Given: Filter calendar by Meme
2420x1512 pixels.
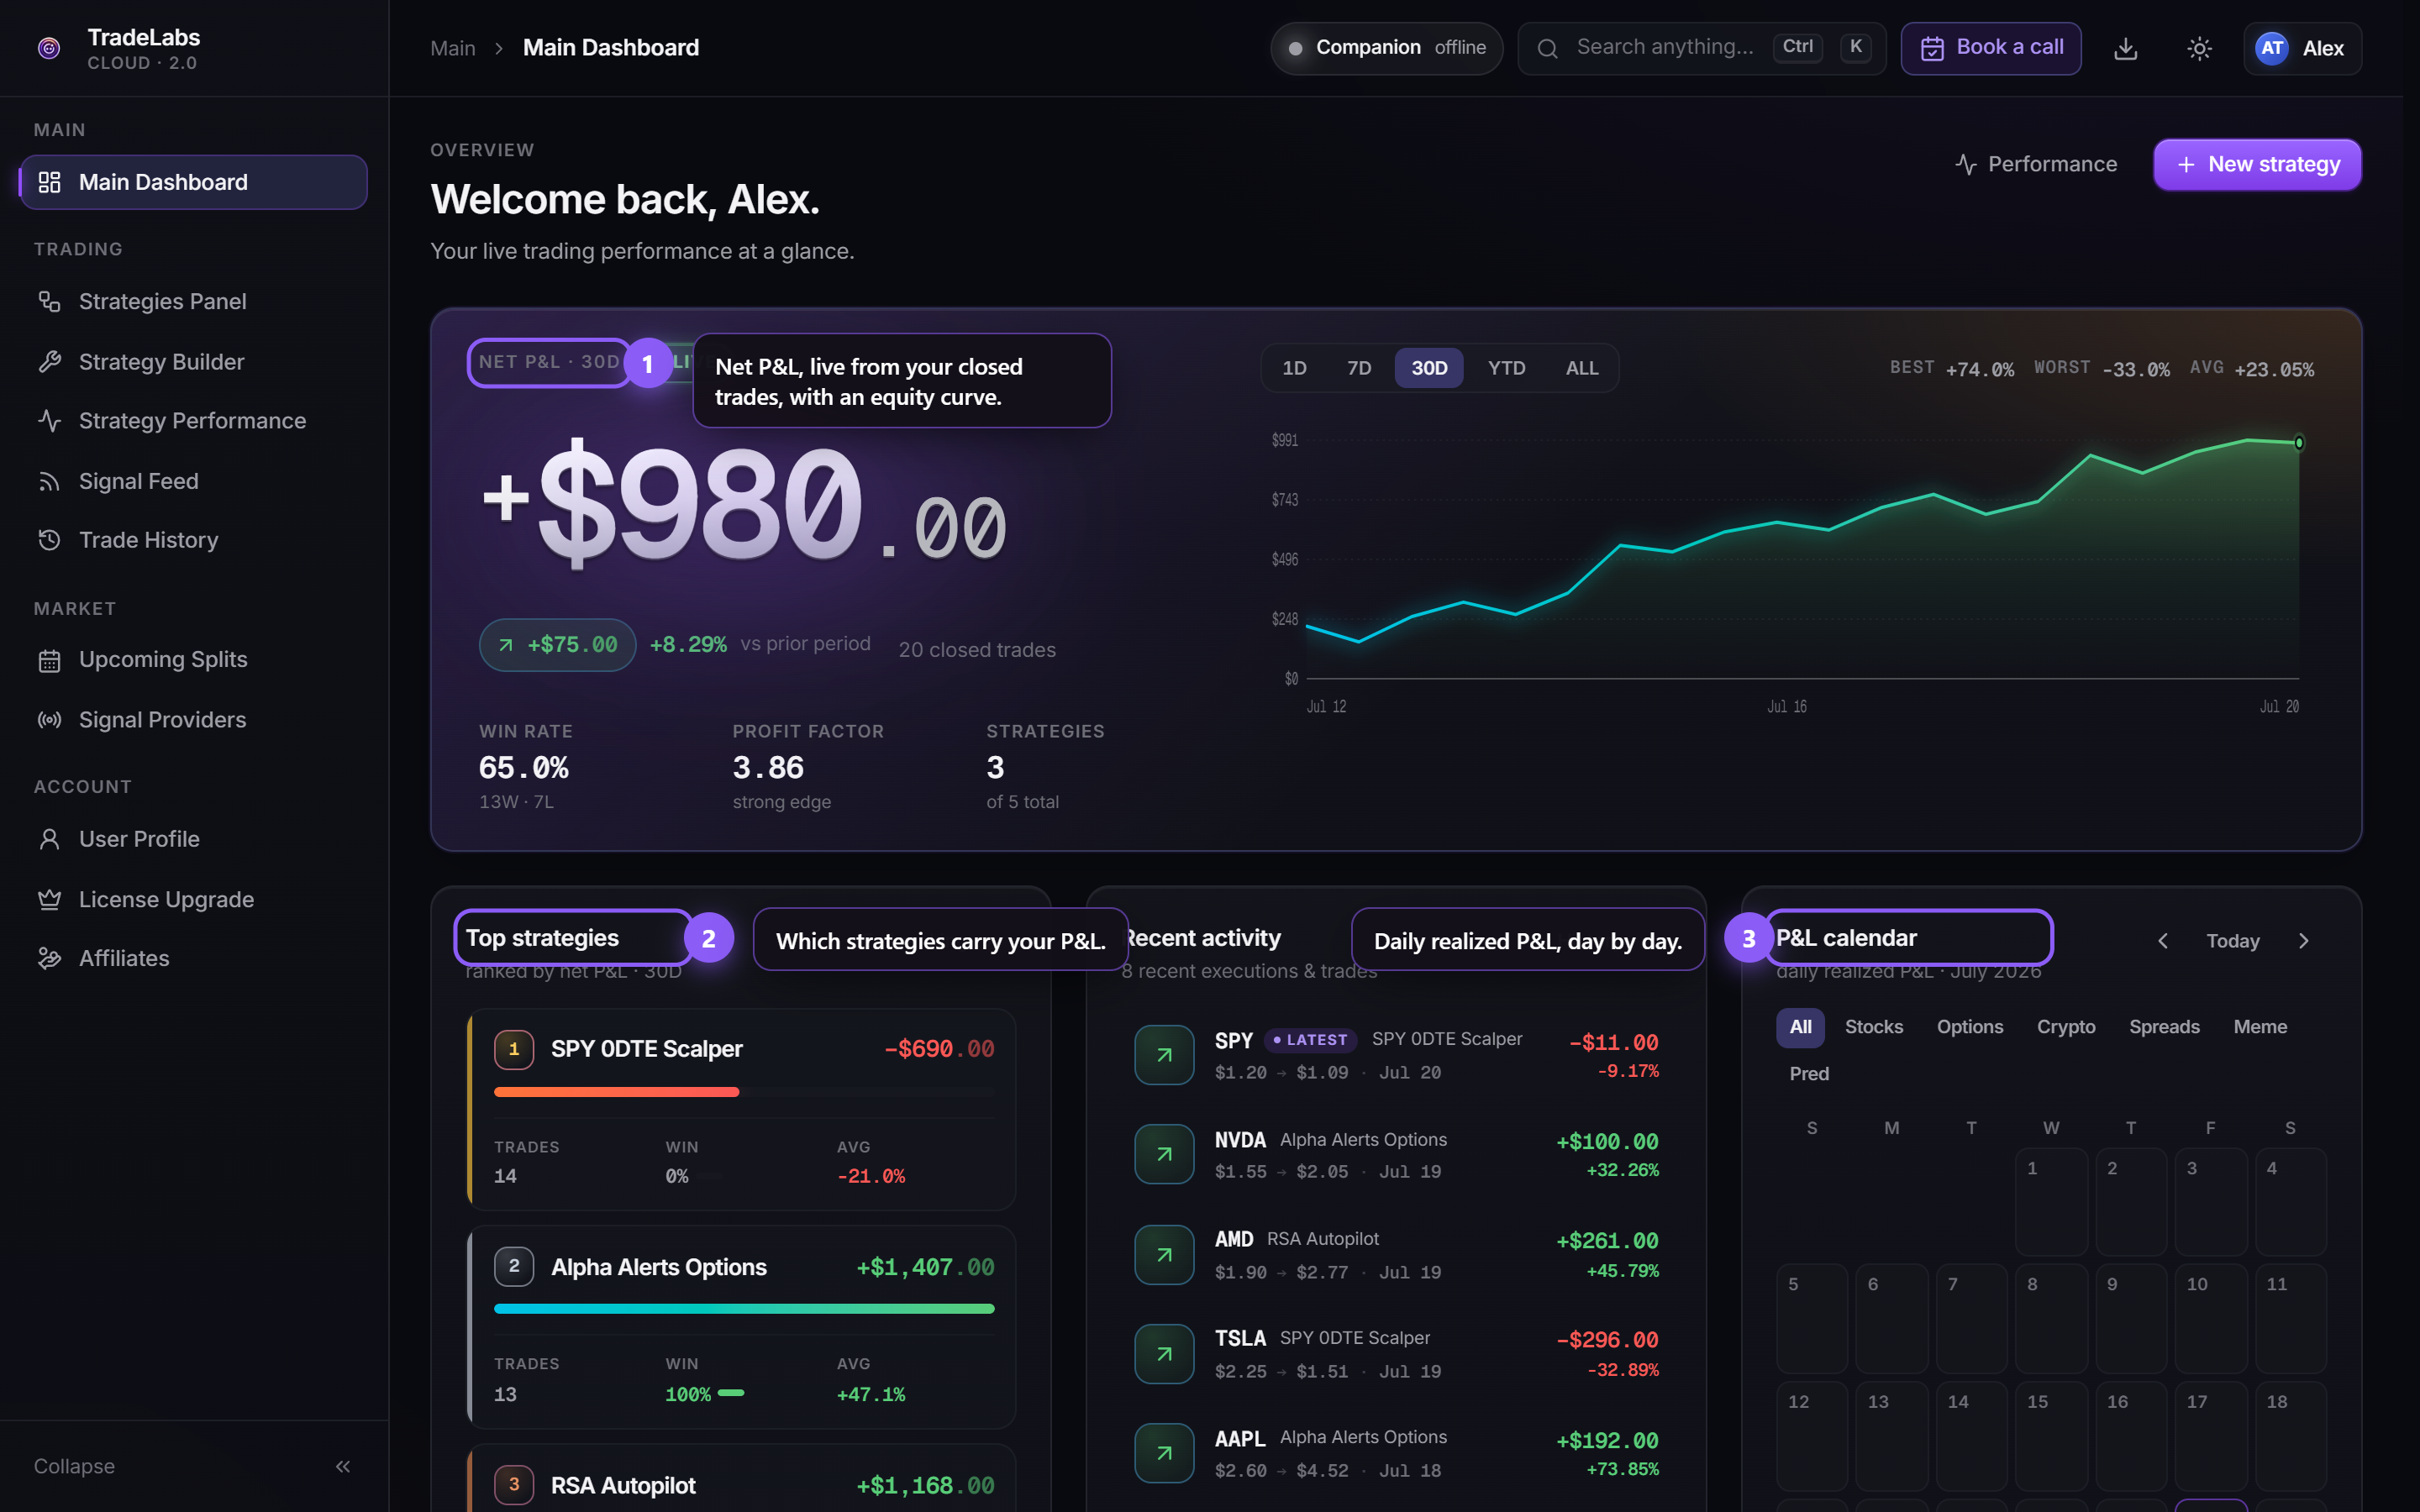Looking at the screenshot, I should [x=2260, y=1027].
